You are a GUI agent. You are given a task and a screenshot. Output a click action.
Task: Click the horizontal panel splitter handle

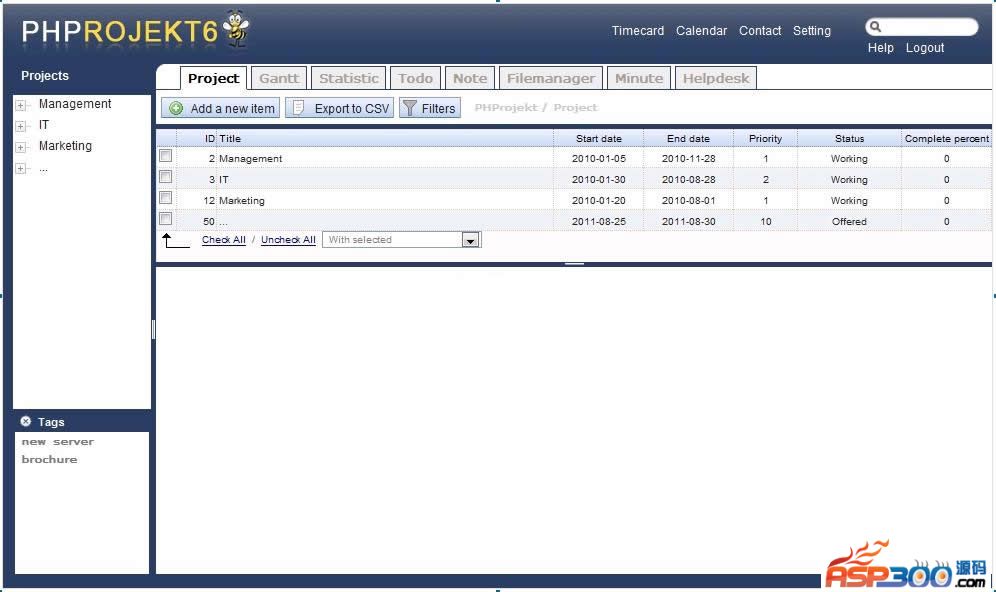click(574, 264)
